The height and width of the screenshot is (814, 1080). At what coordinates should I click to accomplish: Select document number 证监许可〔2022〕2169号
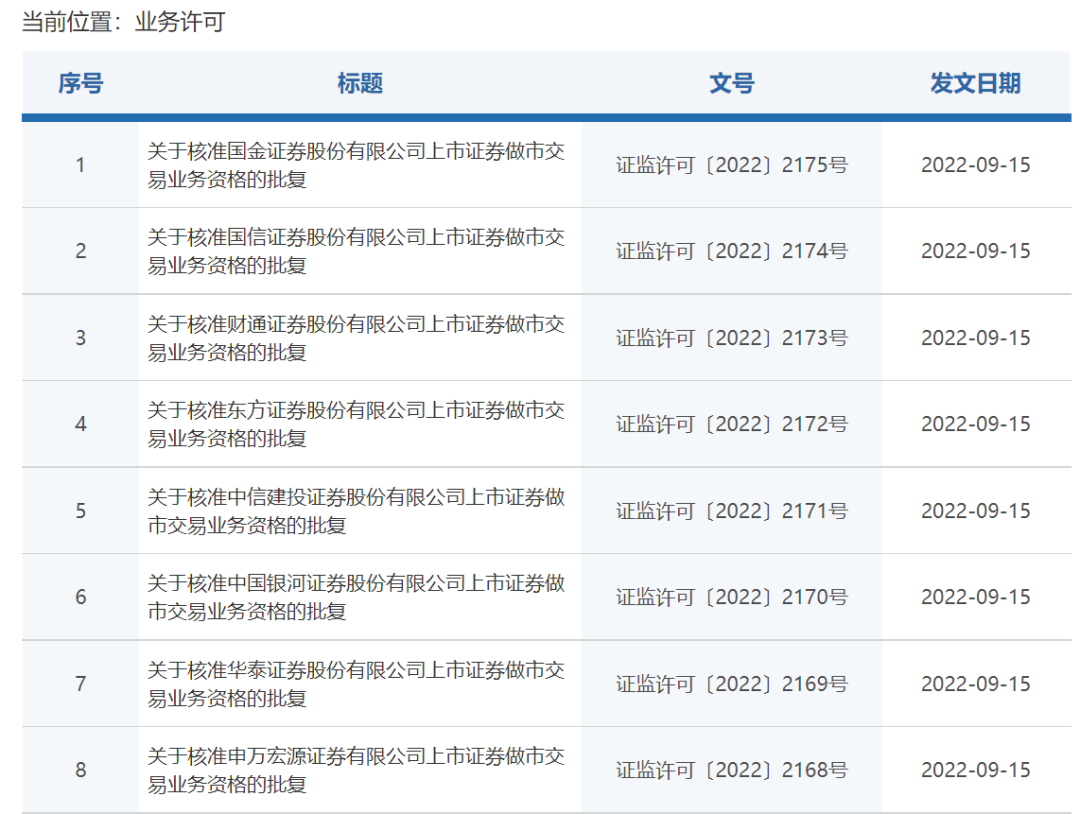point(731,684)
